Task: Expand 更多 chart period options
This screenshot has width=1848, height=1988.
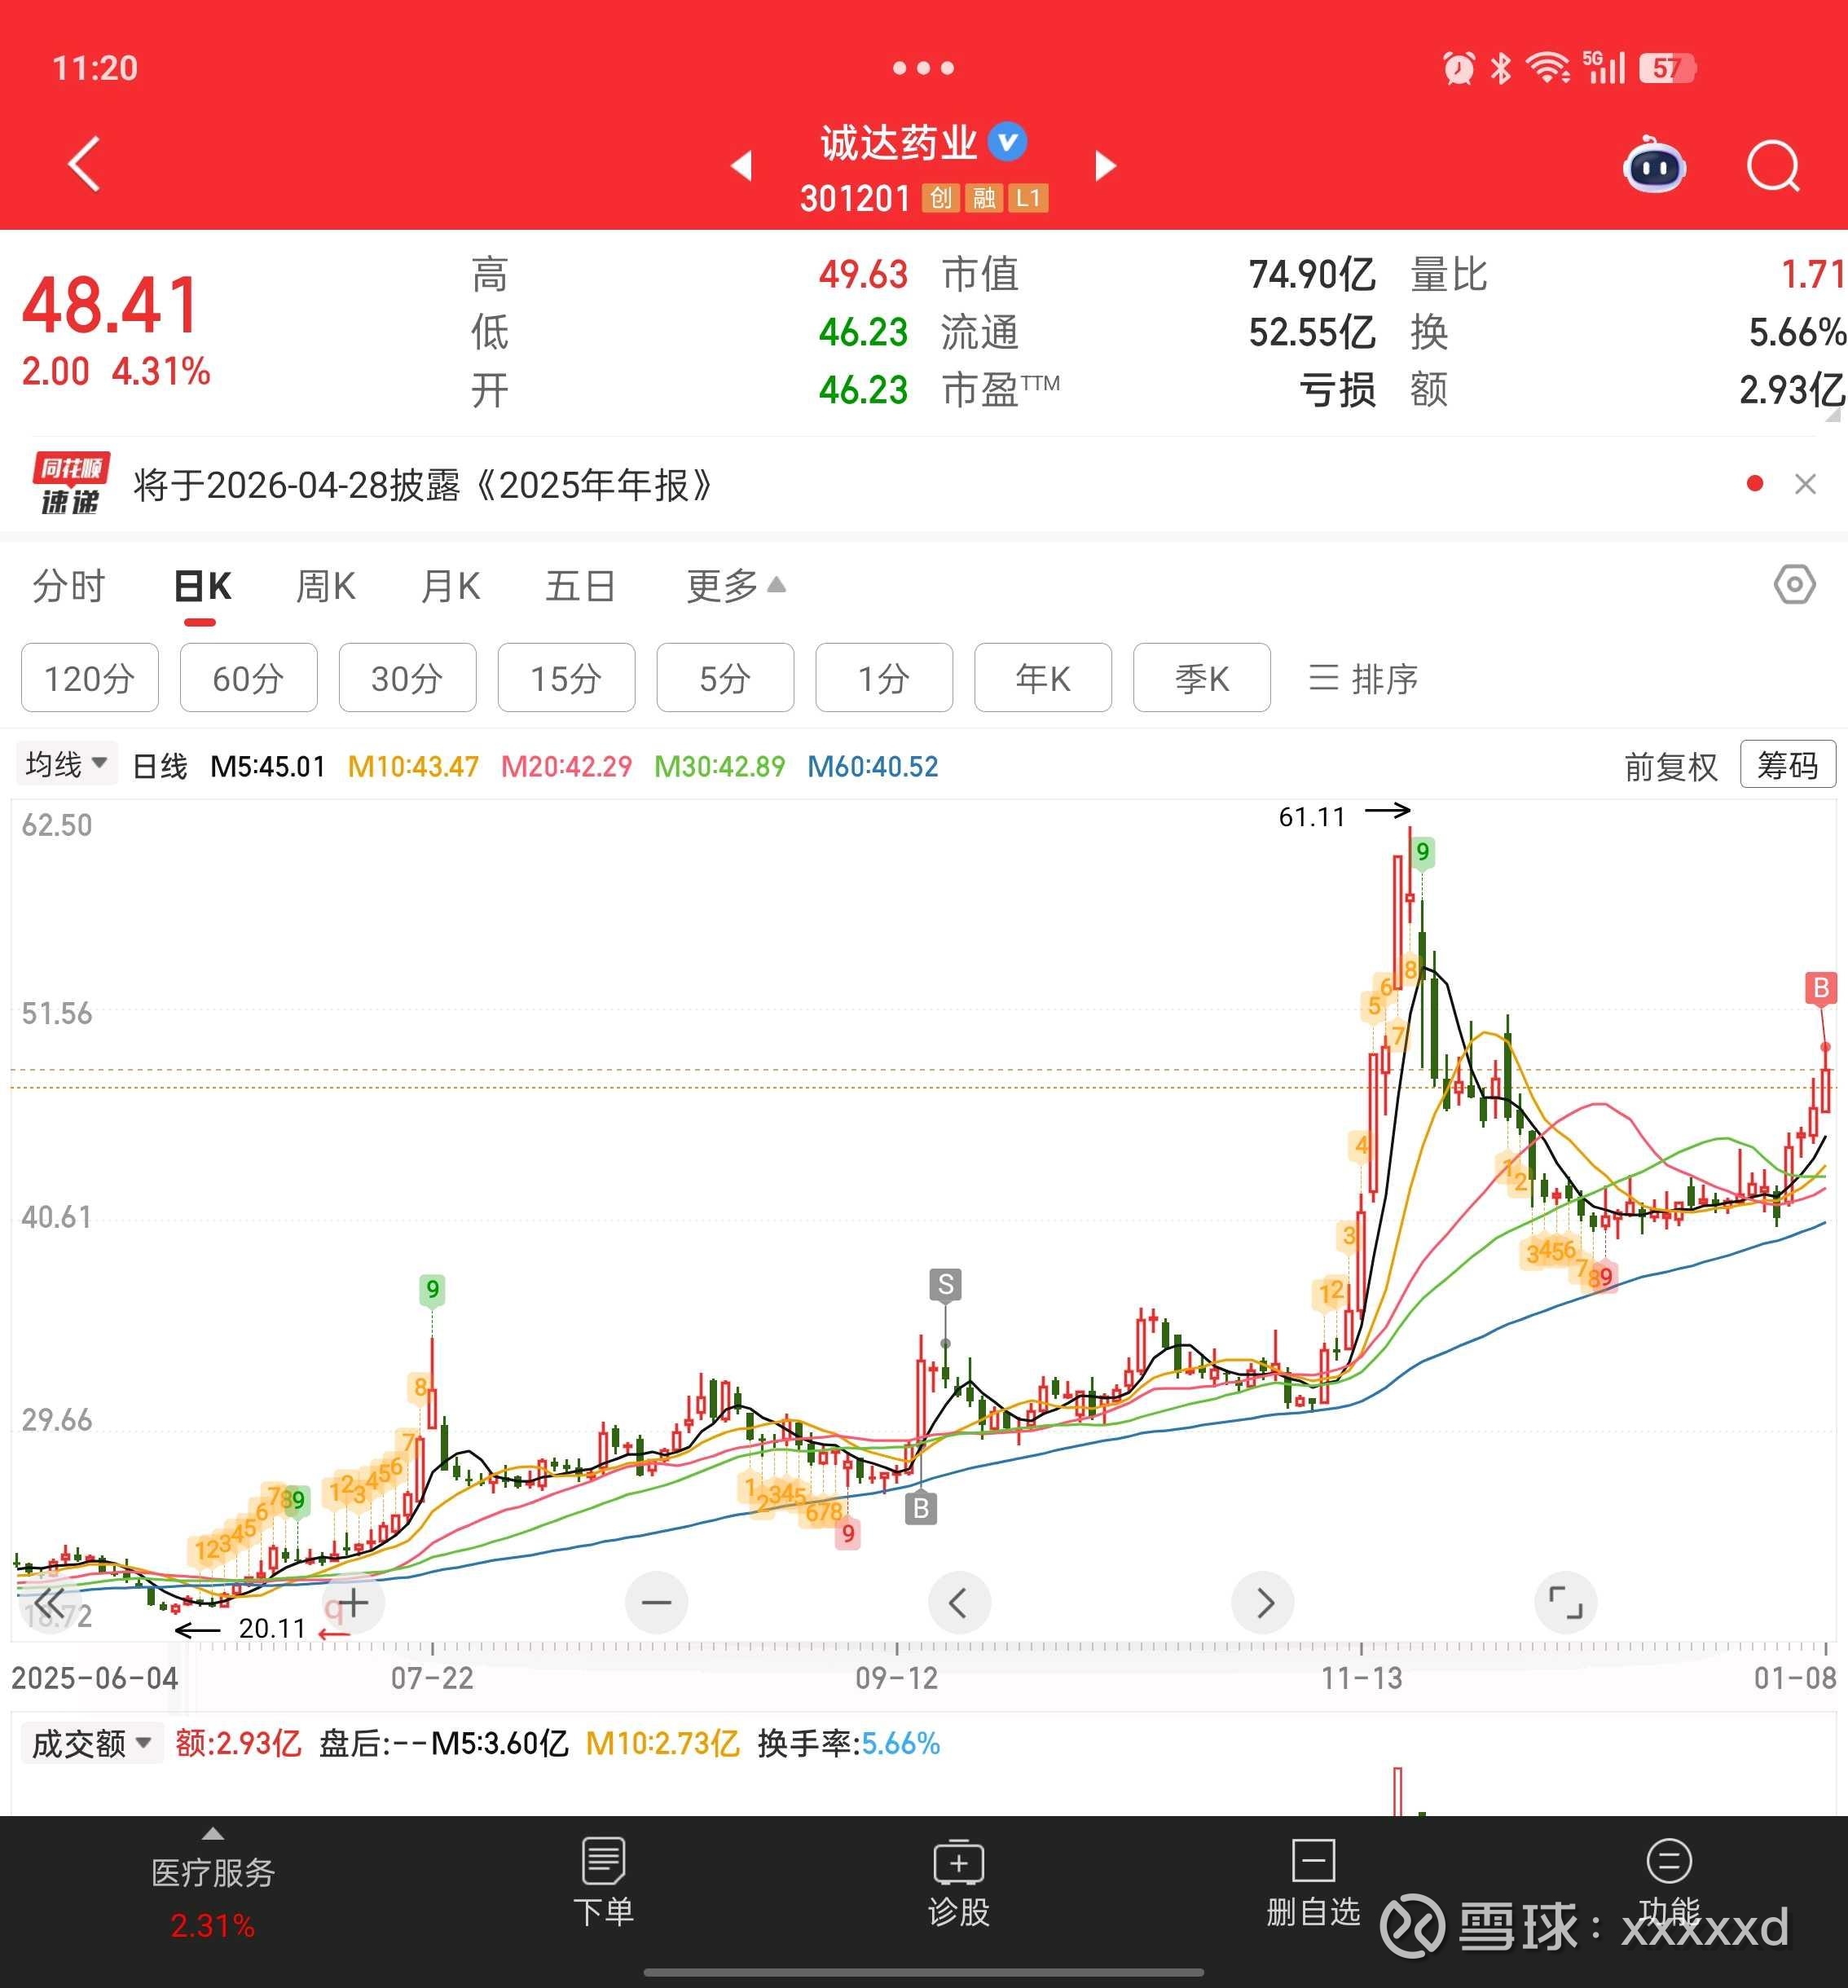Action: (x=735, y=586)
